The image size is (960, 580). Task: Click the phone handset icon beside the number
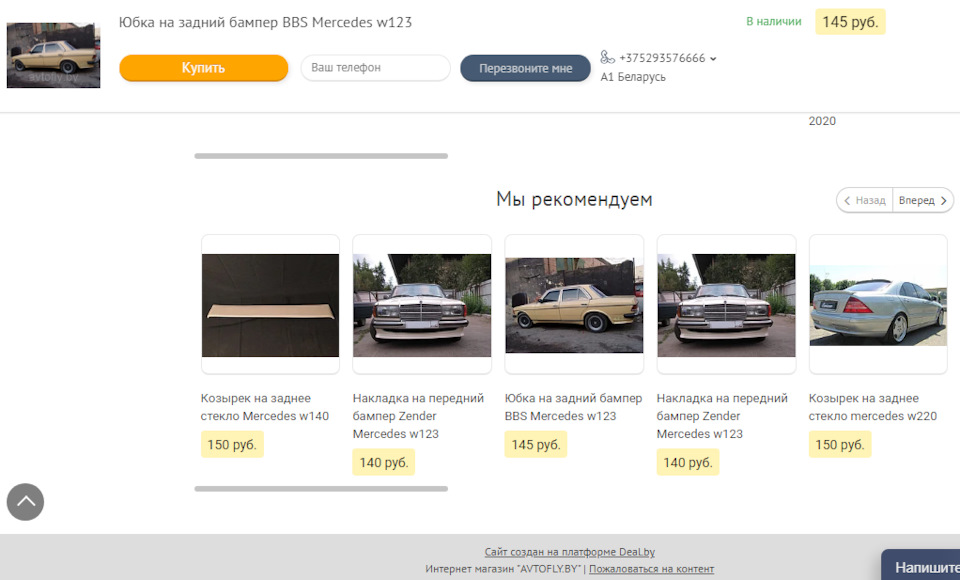[x=607, y=58]
